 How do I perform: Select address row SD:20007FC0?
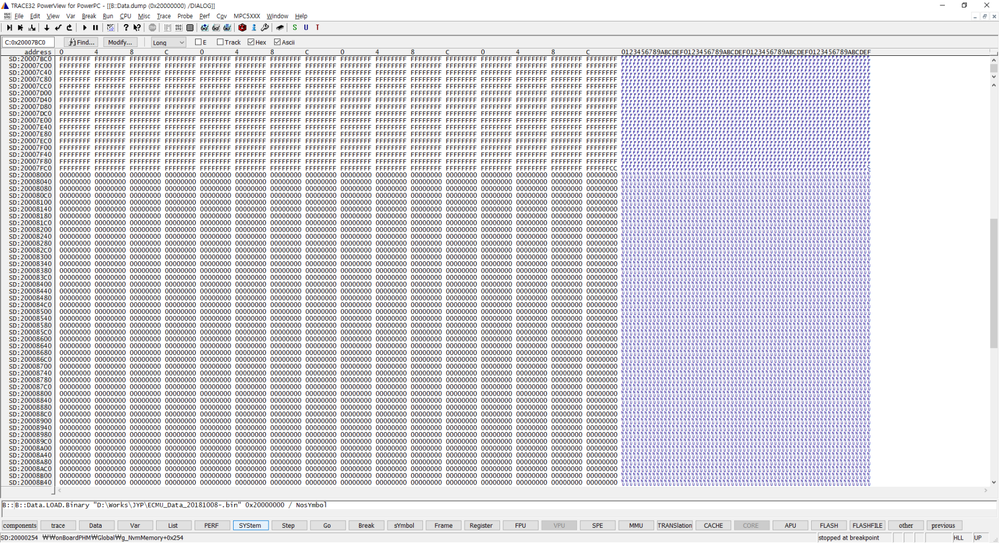pyautogui.click(x=30, y=168)
